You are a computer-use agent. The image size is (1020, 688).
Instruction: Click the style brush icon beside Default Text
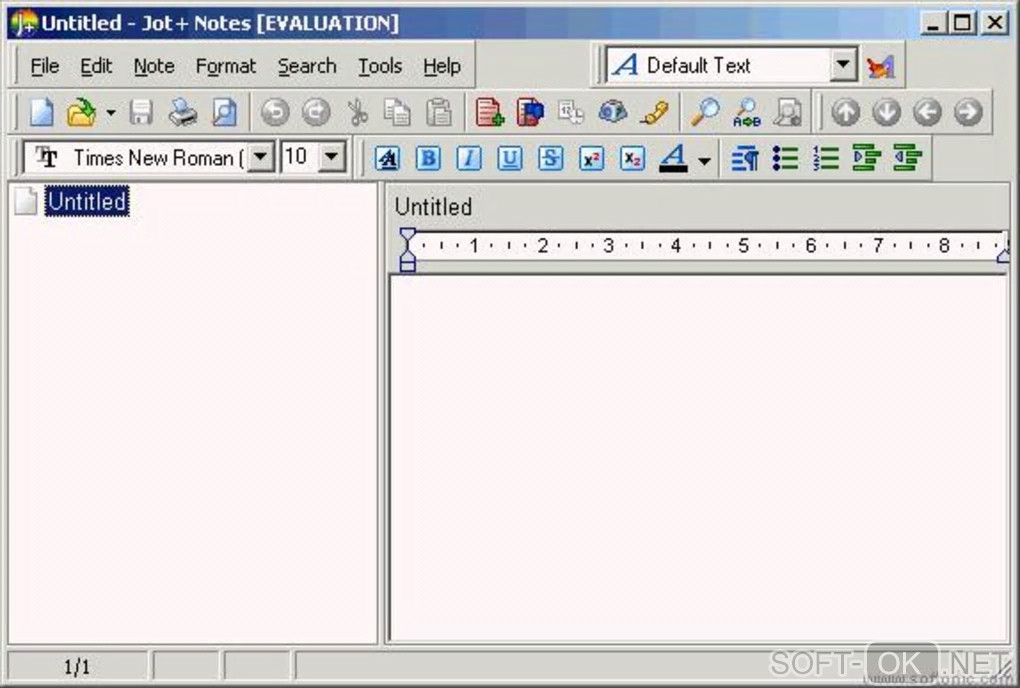pyautogui.click(x=881, y=66)
